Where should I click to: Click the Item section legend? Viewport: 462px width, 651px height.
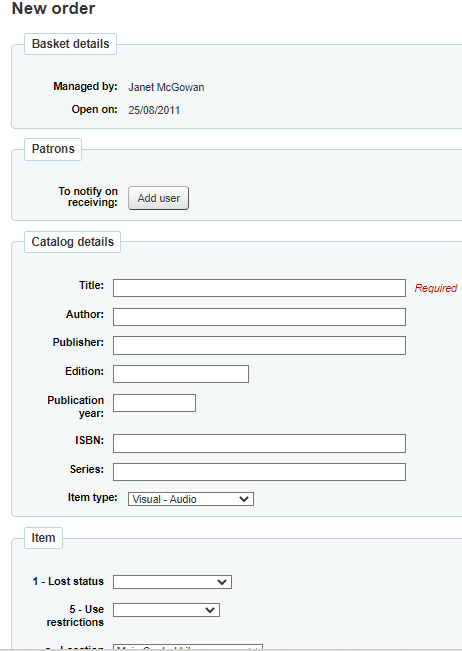[x=43, y=538]
